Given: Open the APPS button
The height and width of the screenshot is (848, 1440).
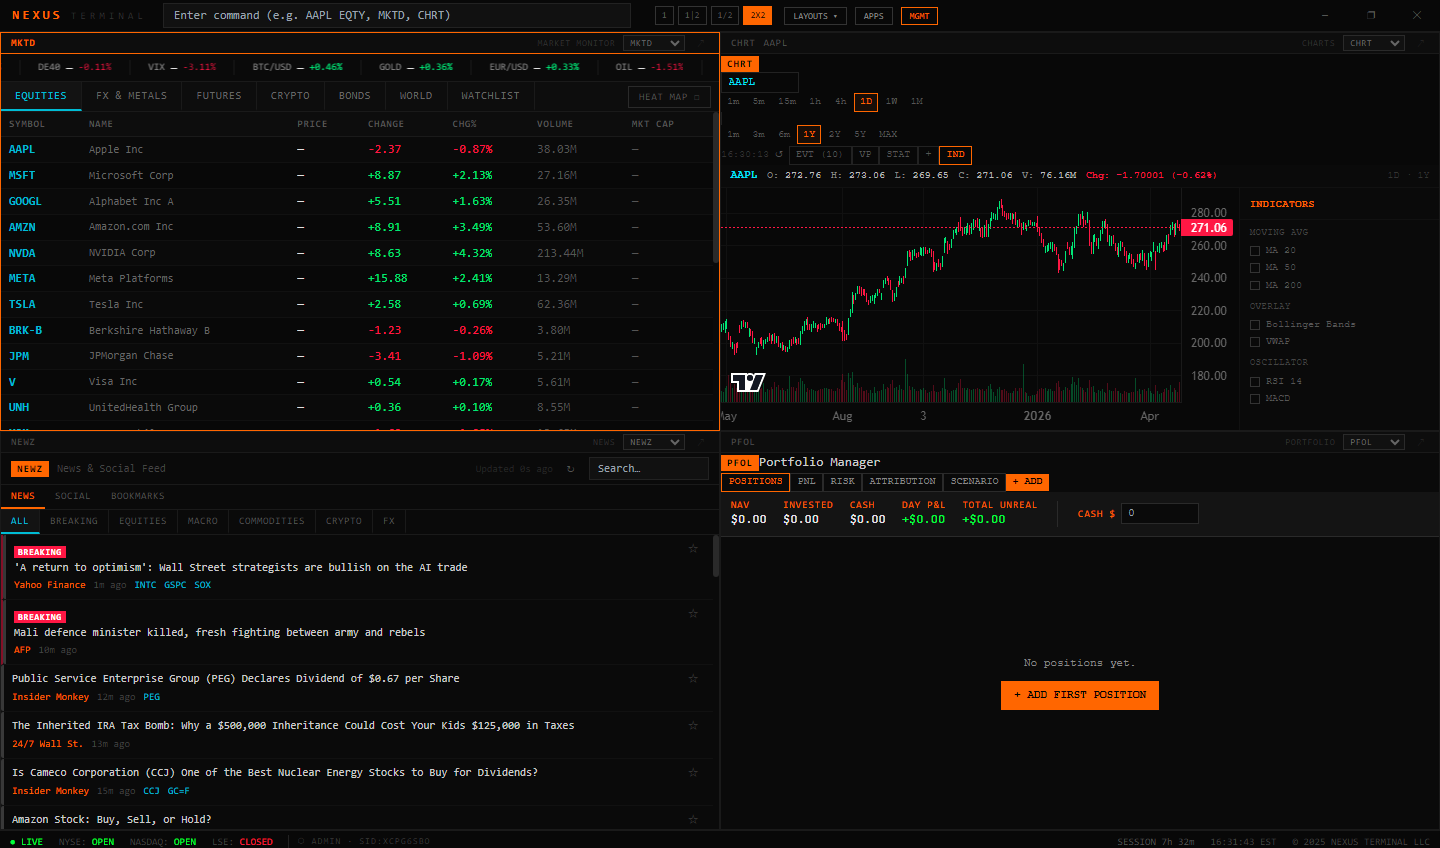Looking at the screenshot, I should [874, 16].
